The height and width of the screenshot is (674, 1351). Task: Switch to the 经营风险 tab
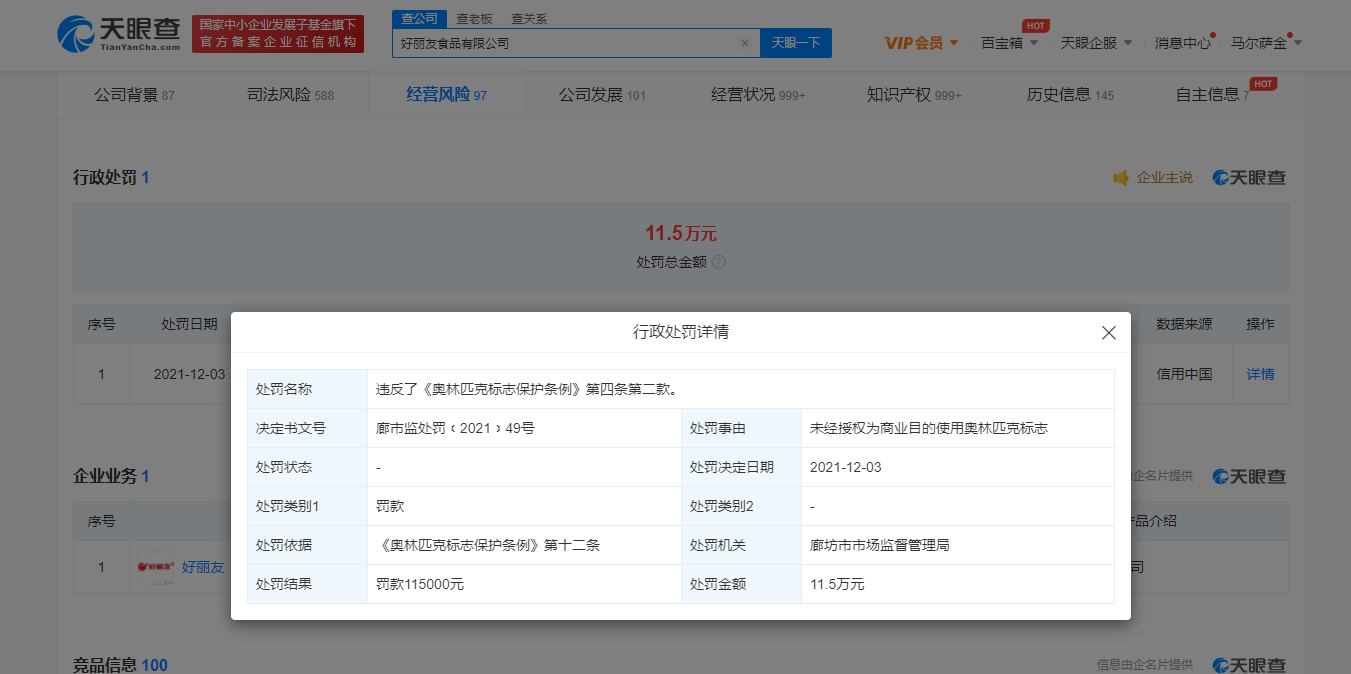[x=446, y=95]
